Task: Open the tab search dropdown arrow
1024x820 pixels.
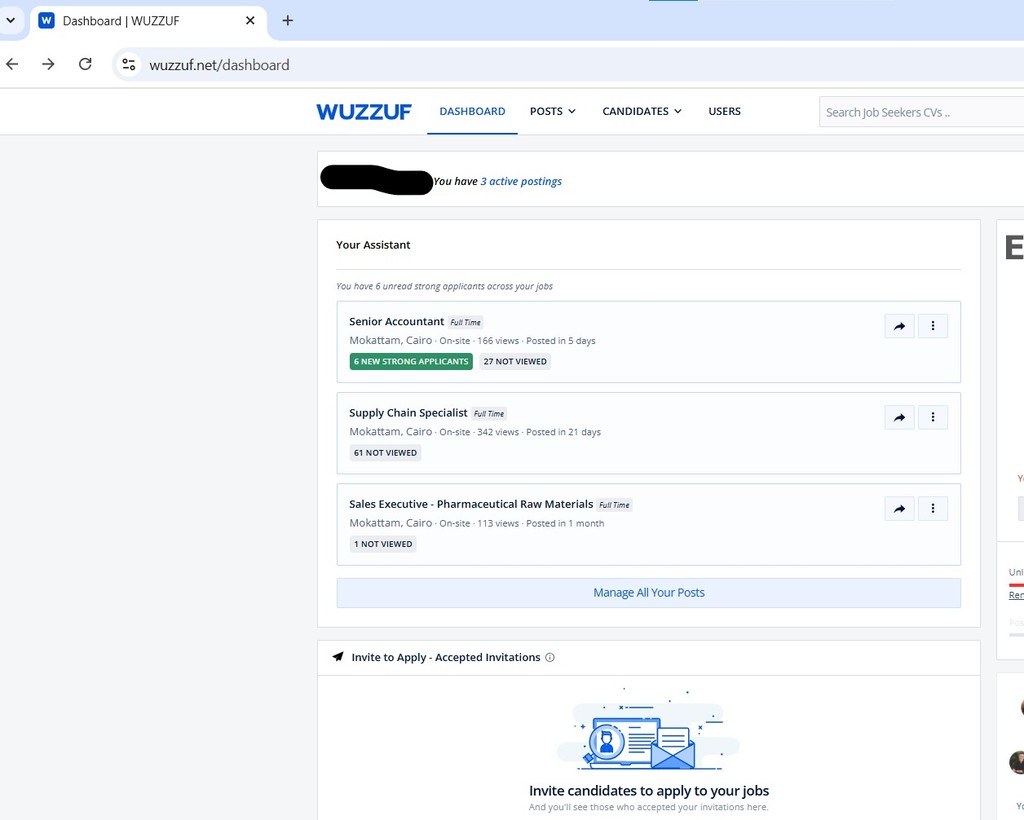Action: tap(10, 20)
